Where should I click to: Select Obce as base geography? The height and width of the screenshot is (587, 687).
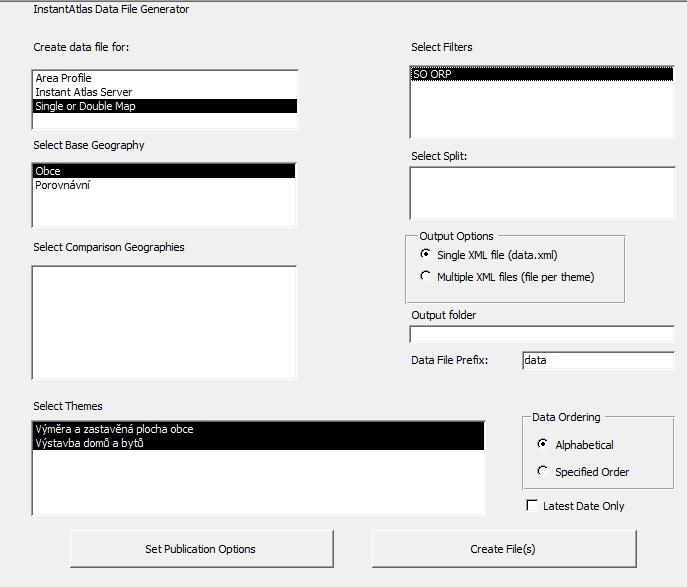(x=164, y=171)
